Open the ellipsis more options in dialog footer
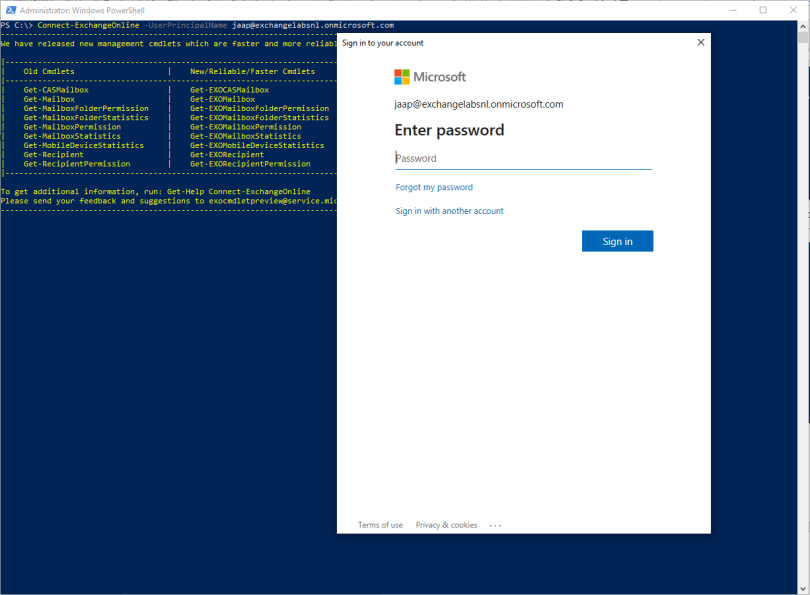 495,525
